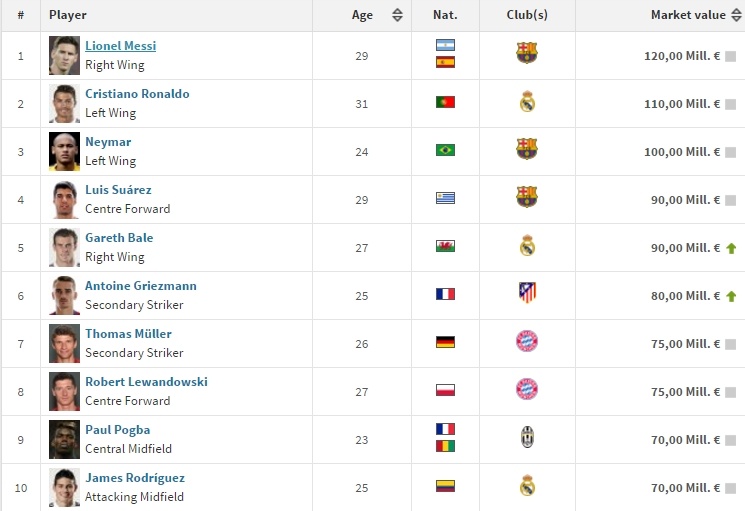Image resolution: width=745 pixels, height=511 pixels.
Task: Open Robert Lewandowski's profile link
Action: tap(146, 382)
